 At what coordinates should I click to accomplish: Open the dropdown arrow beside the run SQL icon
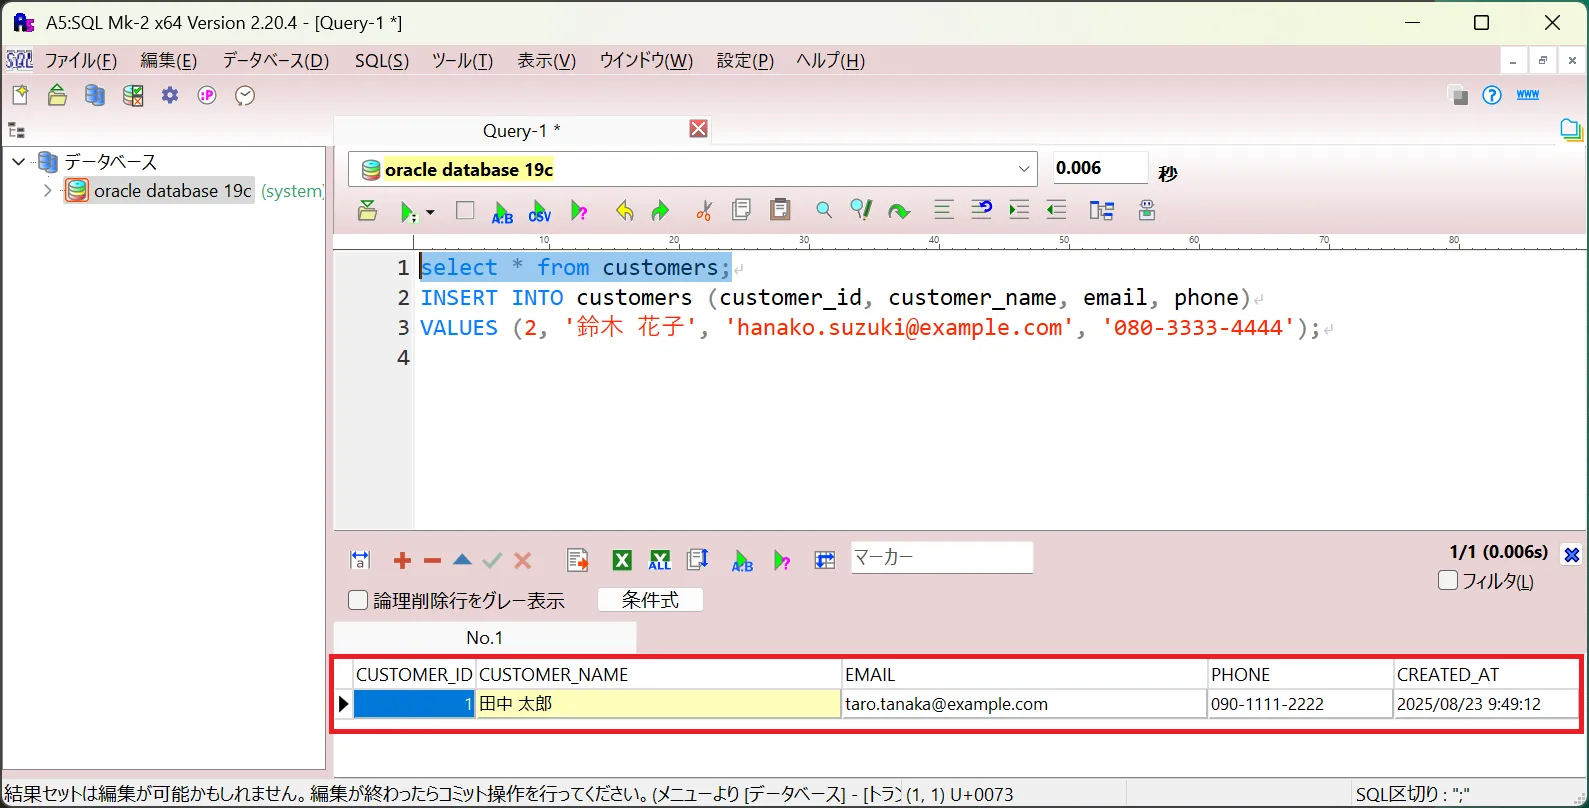click(430, 211)
